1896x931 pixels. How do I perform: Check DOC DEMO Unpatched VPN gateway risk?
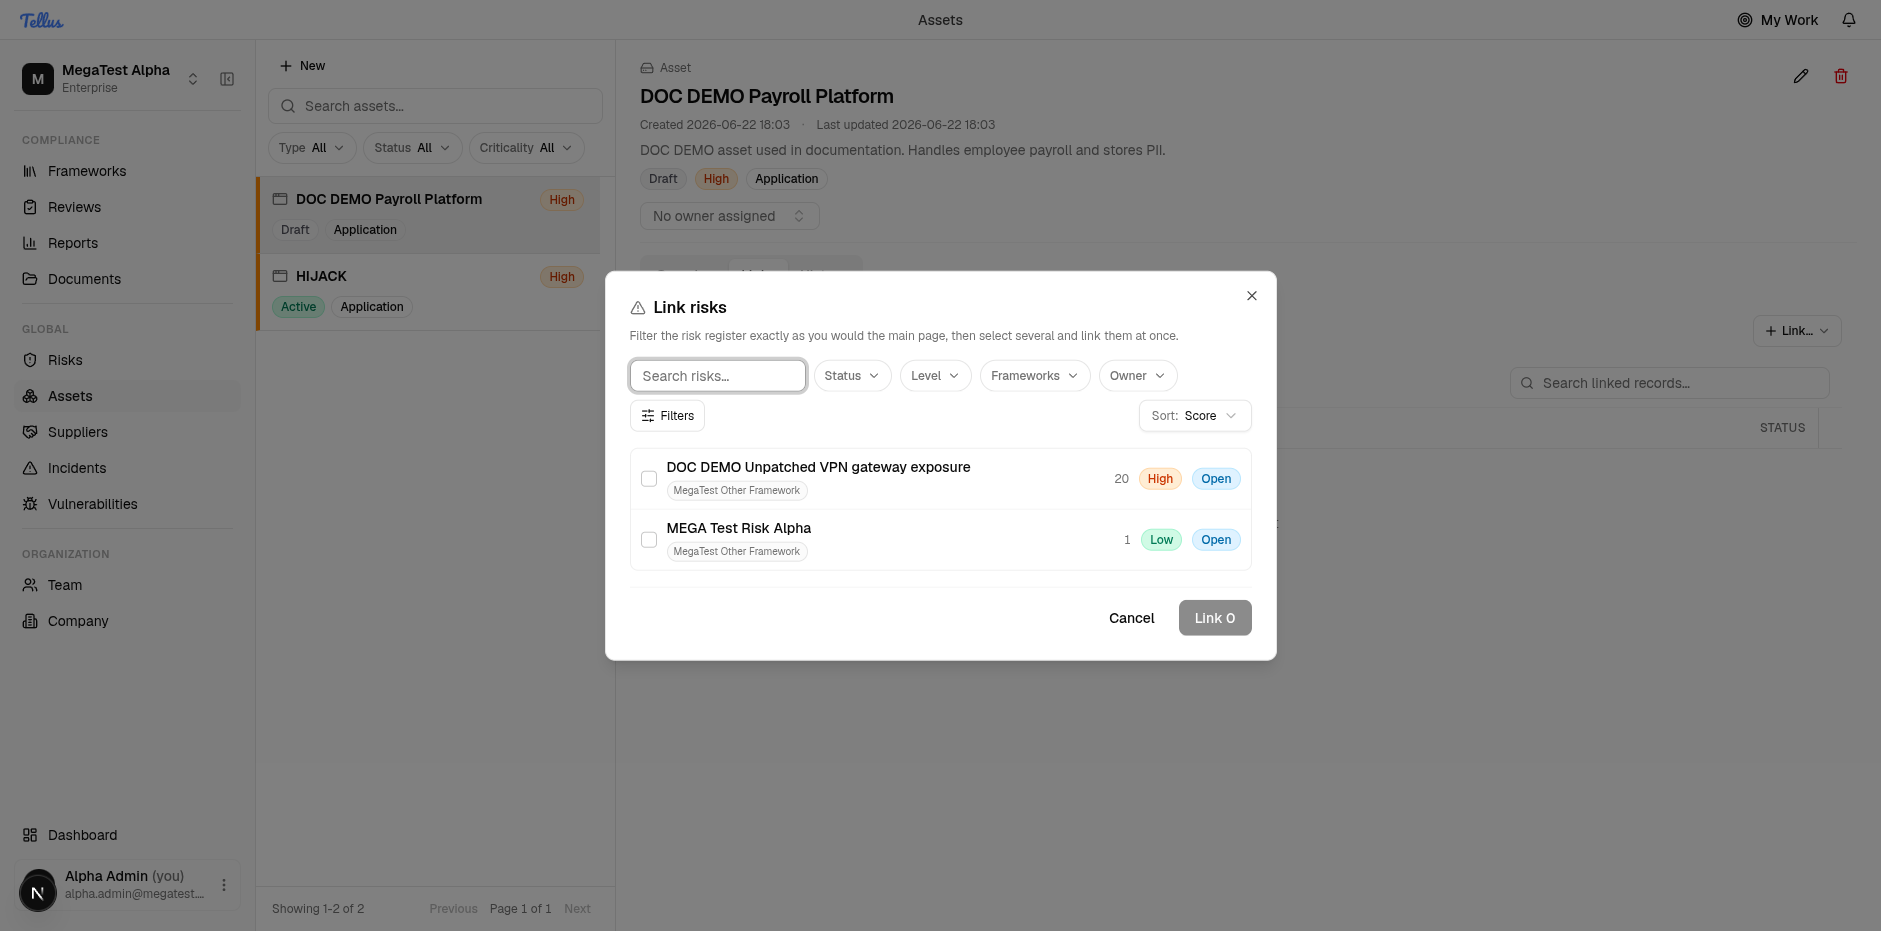coord(649,479)
